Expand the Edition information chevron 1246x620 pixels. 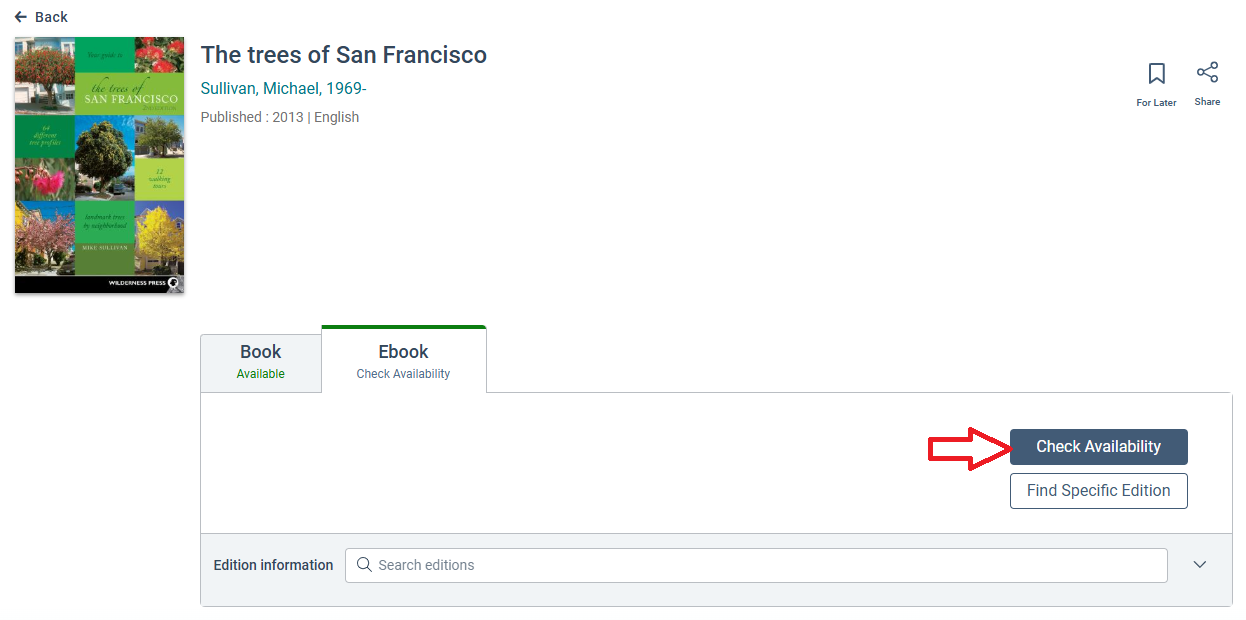(x=1200, y=565)
